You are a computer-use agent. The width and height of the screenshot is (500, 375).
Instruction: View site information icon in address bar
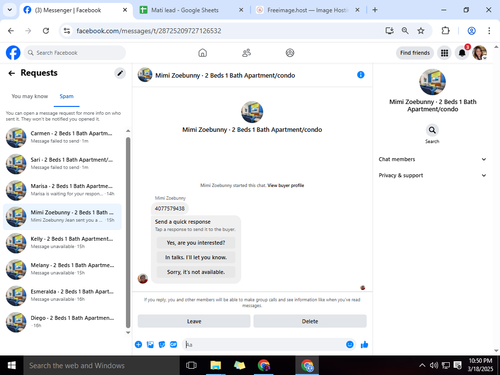tap(67, 31)
